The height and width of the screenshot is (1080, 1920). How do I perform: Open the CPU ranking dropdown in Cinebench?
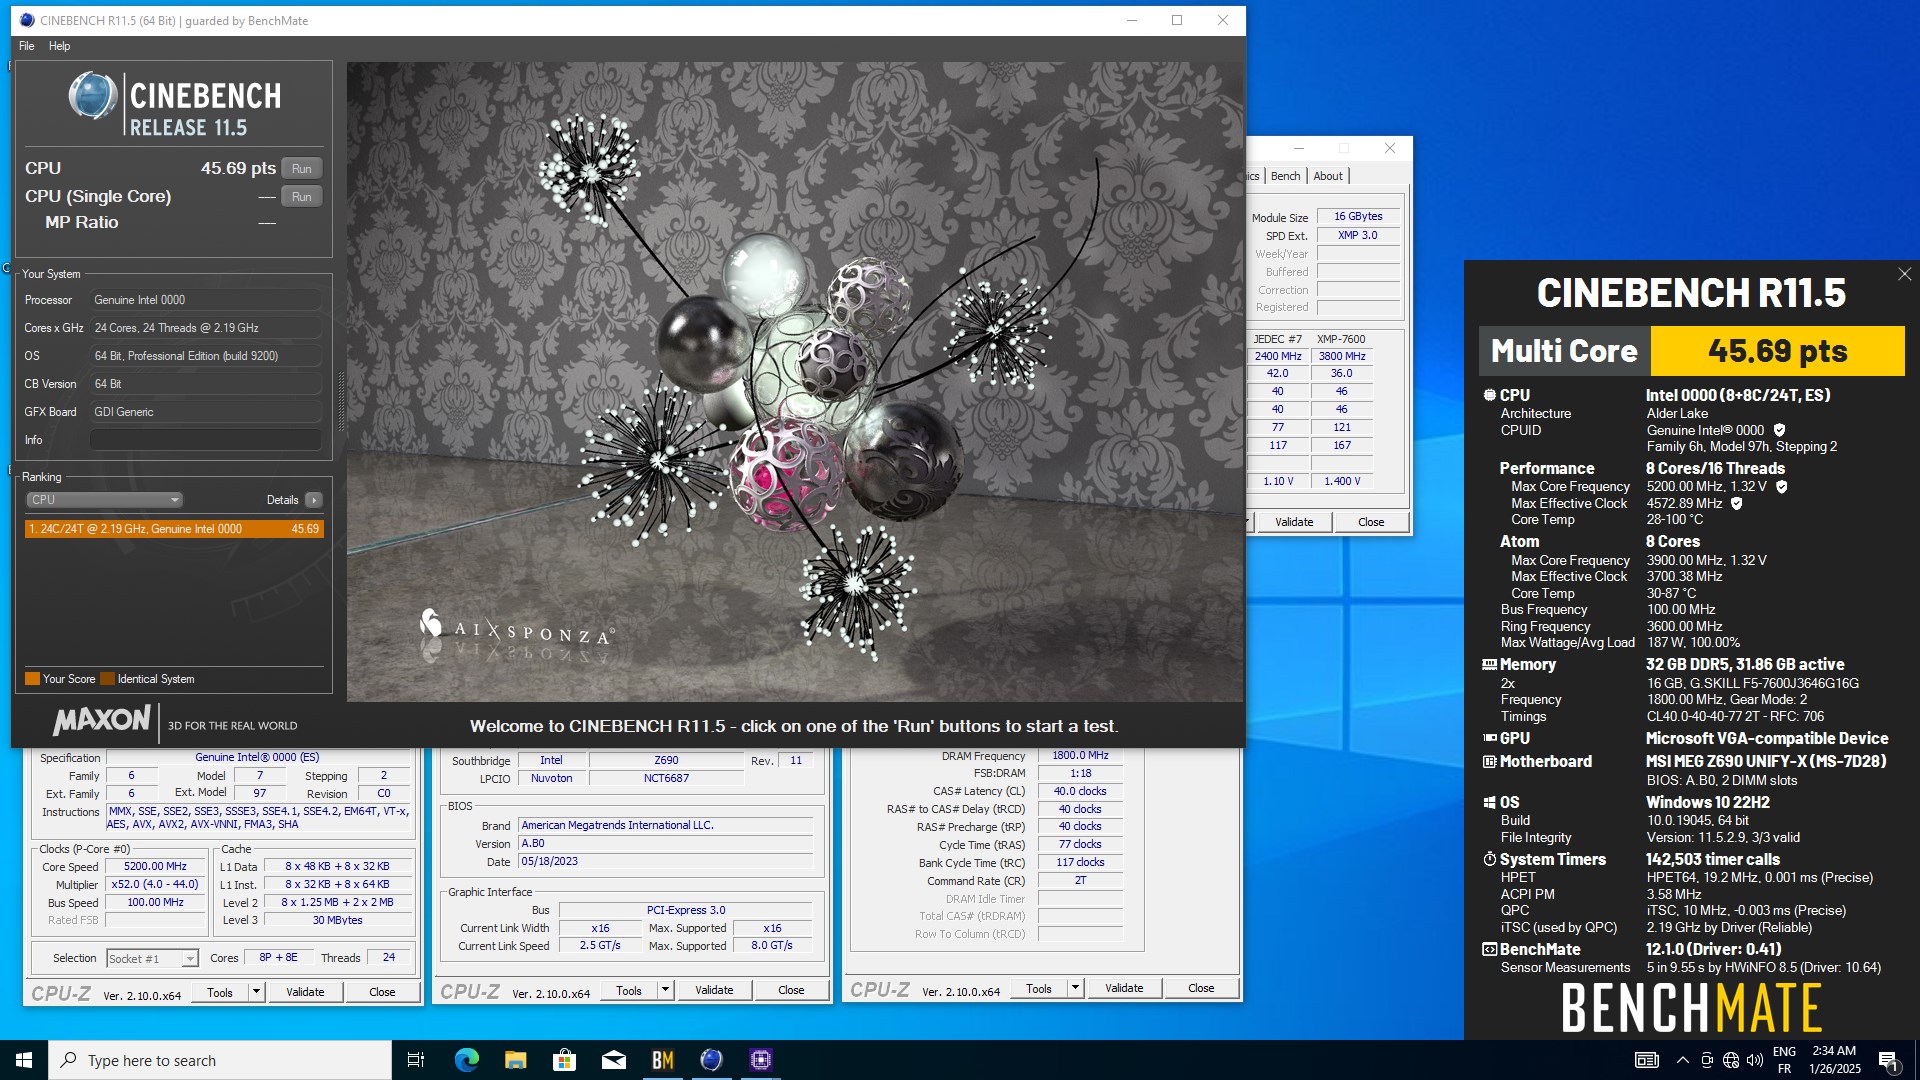(104, 500)
